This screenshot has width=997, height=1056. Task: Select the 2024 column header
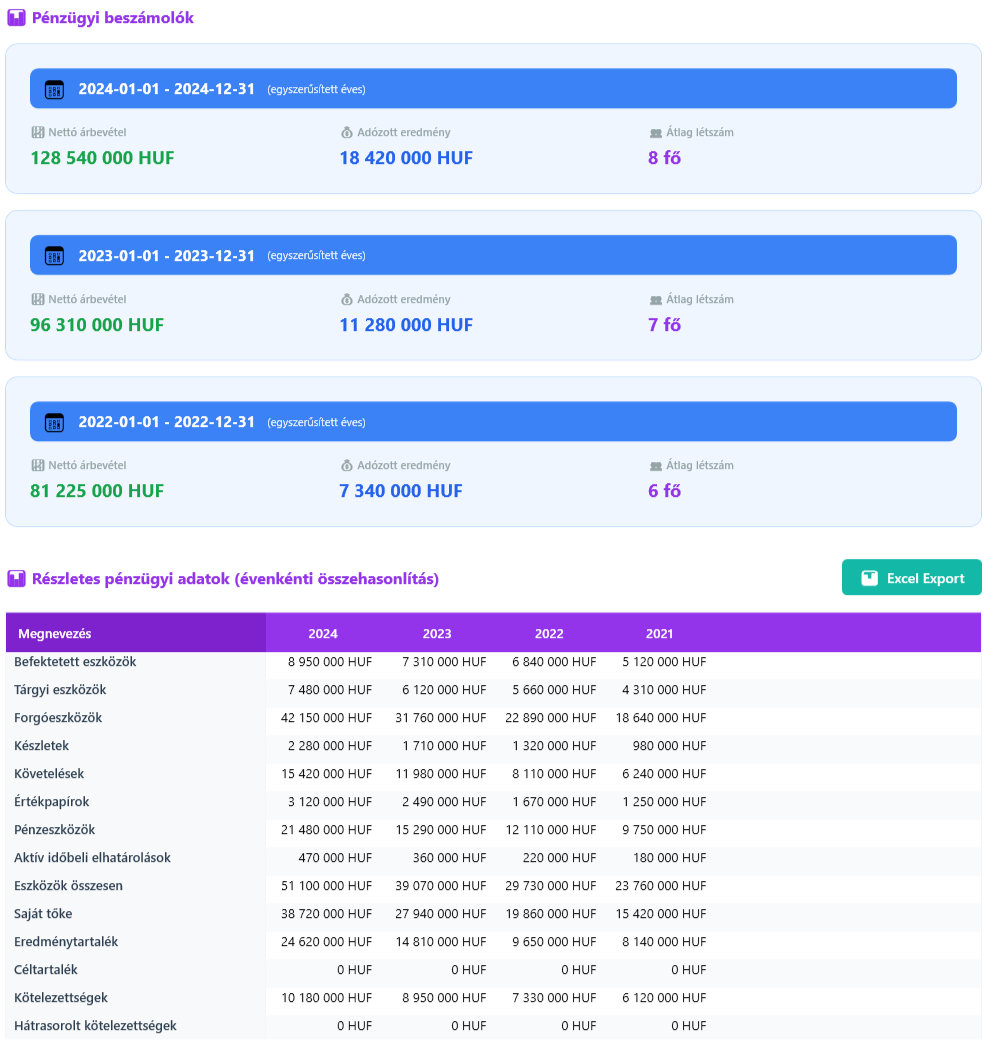323,634
